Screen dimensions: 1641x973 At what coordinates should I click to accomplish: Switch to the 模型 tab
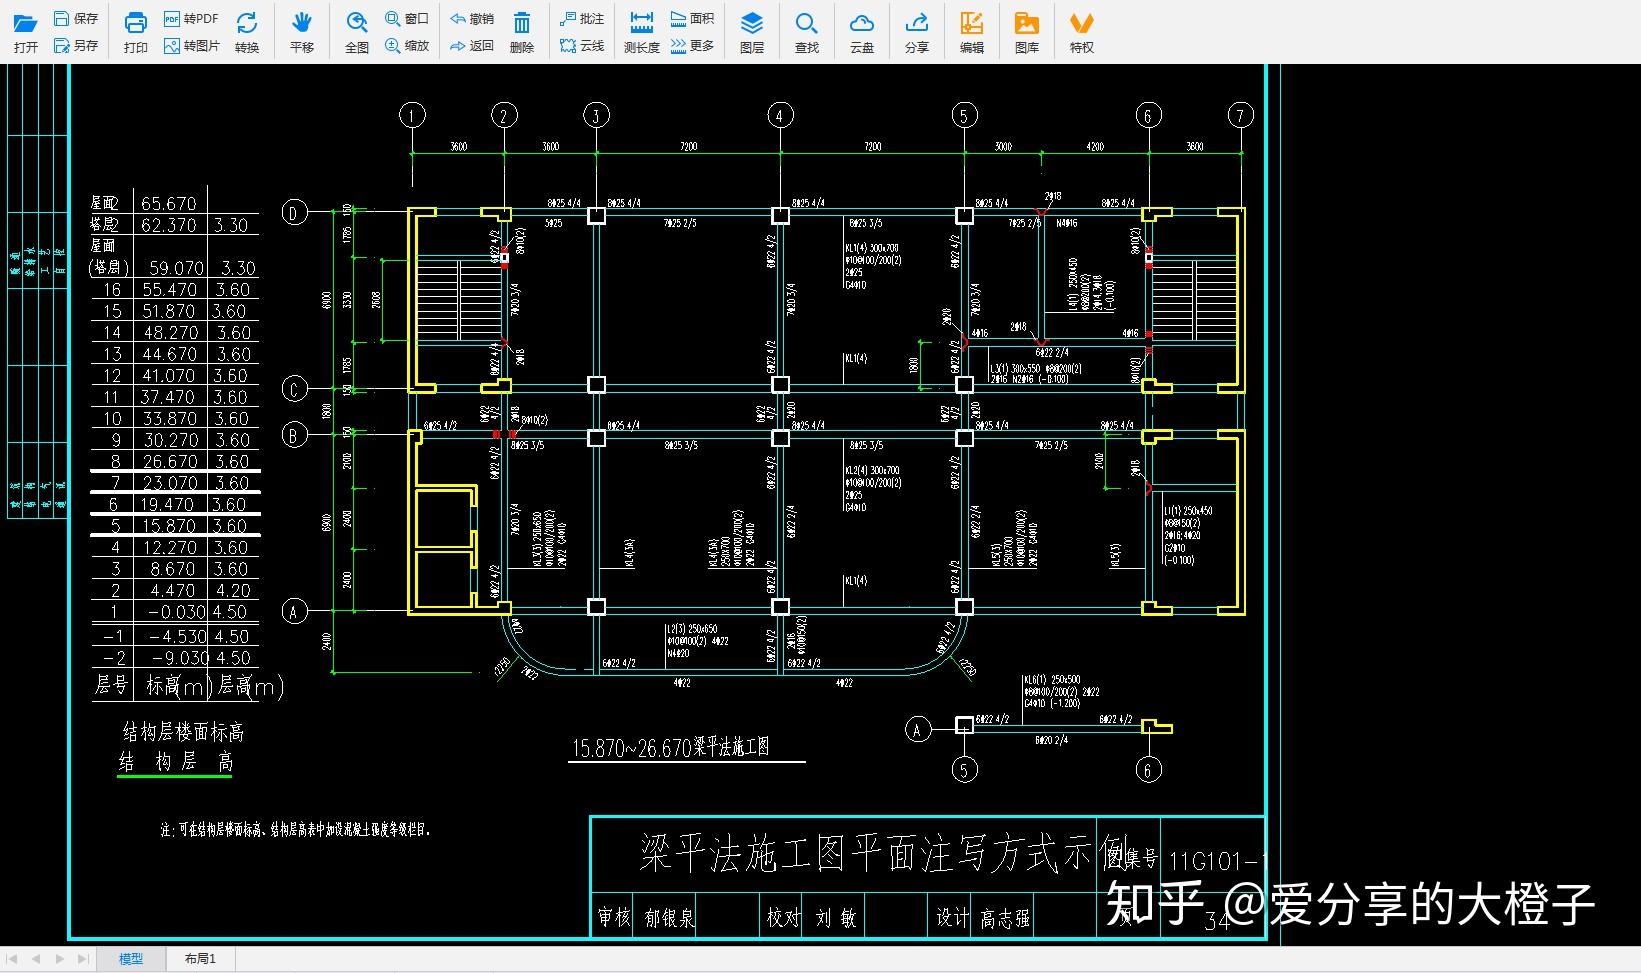131,958
